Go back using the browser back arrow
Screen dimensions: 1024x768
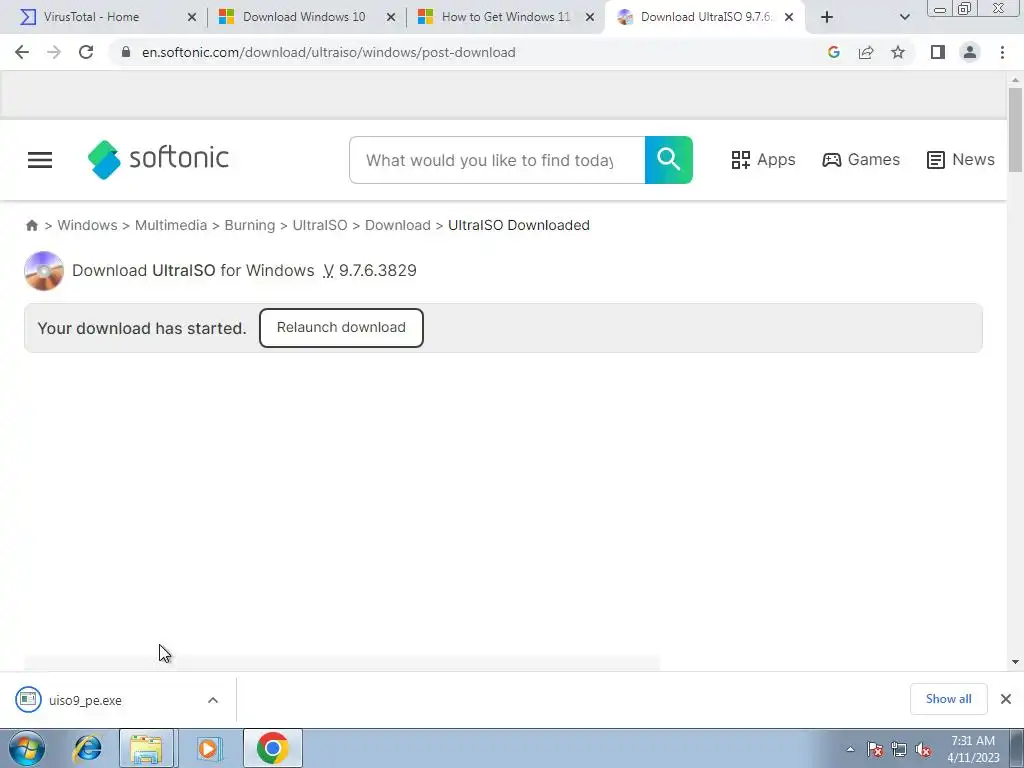(22, 52)
